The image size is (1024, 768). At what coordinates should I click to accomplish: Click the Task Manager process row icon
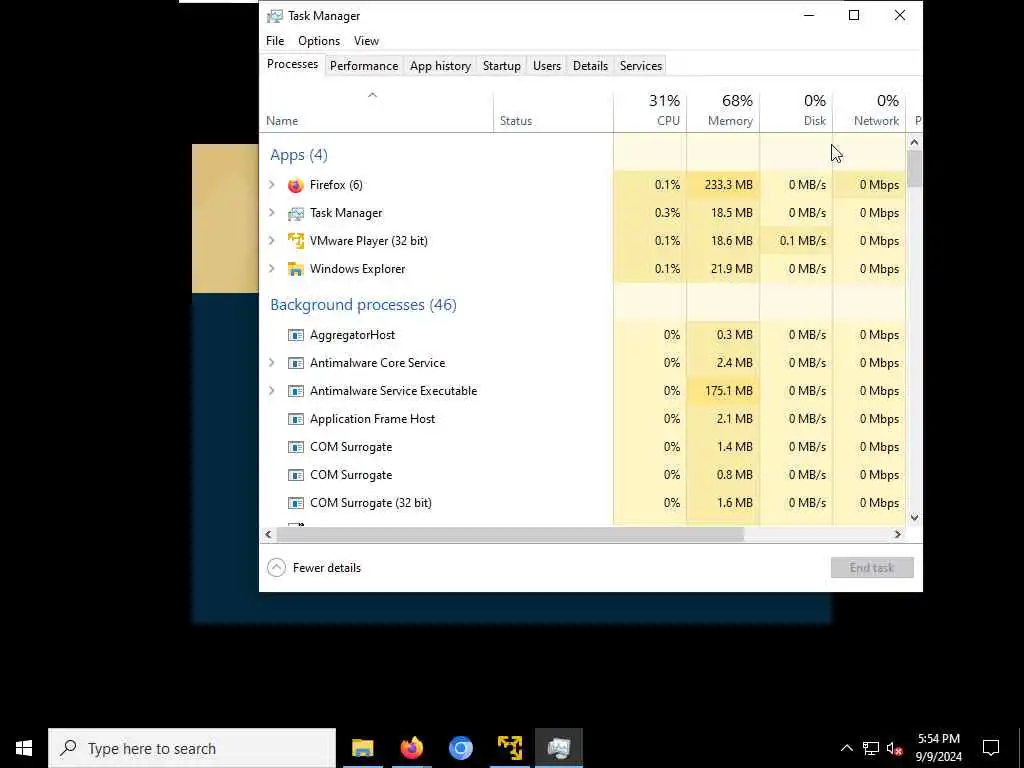[x=296, y=214]
